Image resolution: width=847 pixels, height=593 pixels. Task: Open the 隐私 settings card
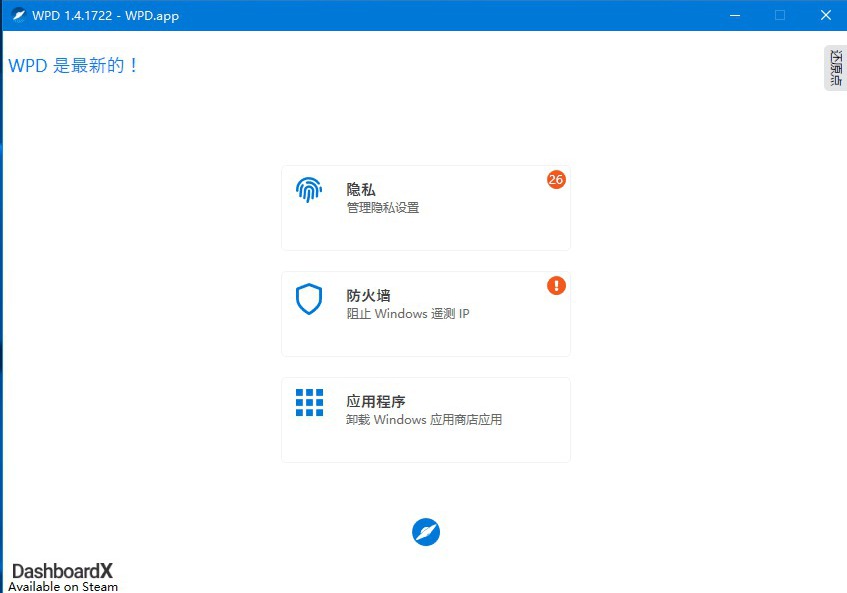tap(426, 208)
